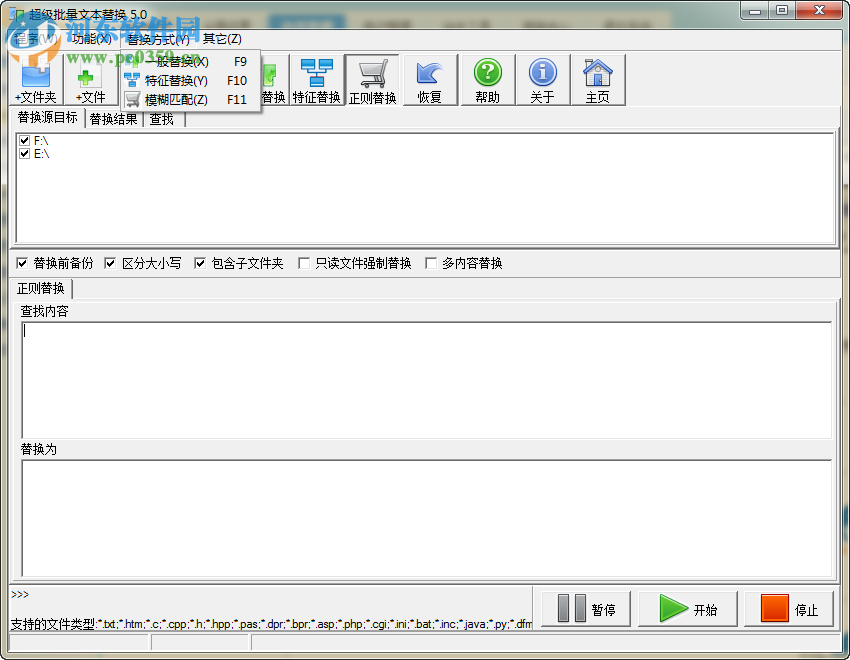Viewport: 850px width, 660px height.
Task: Disable 区分大小写 case sensitivity
Action: pyautogui.click(x=110, y=263)
